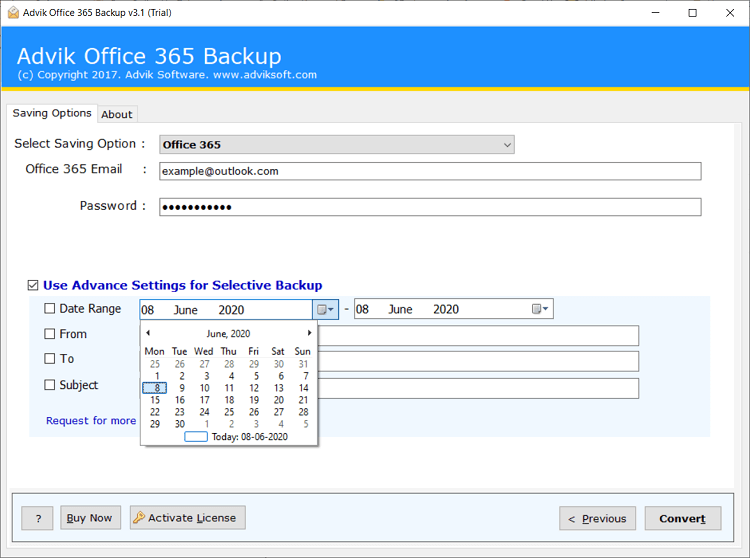Select June 1 in the calendar

tap(156, 376)
